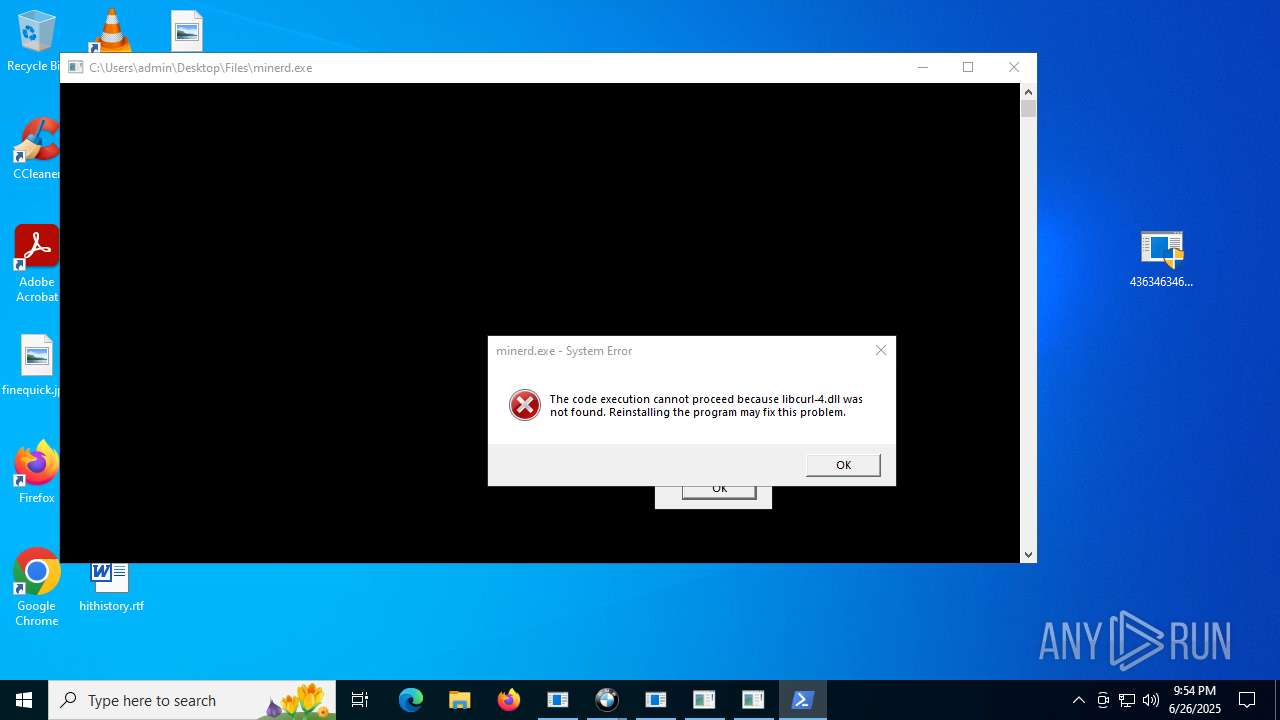Click console scrollbar up arrow
Viewport: 1280px width, 720px height.
coord(1028,92)
